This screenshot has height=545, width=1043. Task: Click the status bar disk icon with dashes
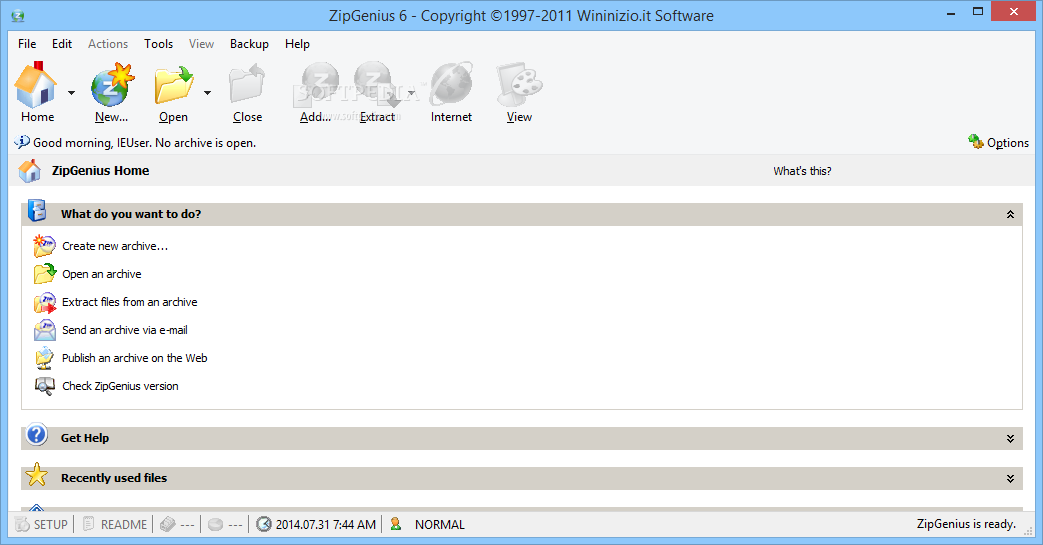[x=216, y=524]
